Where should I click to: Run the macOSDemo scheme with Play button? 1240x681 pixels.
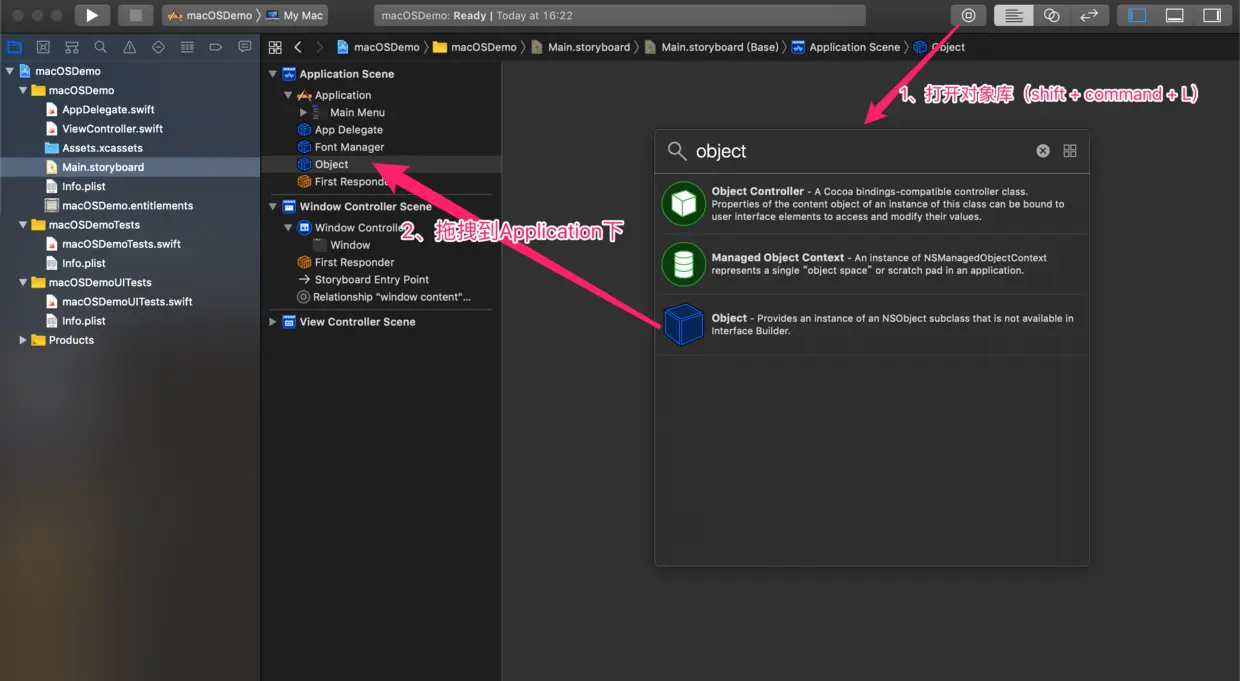pos(92,15)
